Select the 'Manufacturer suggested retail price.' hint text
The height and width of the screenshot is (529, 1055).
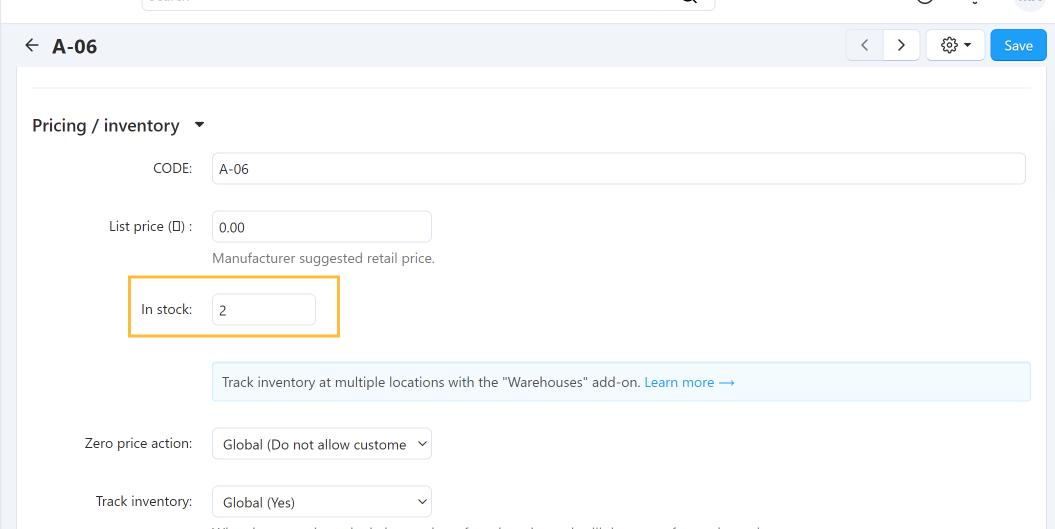click(x=324, y=258)
